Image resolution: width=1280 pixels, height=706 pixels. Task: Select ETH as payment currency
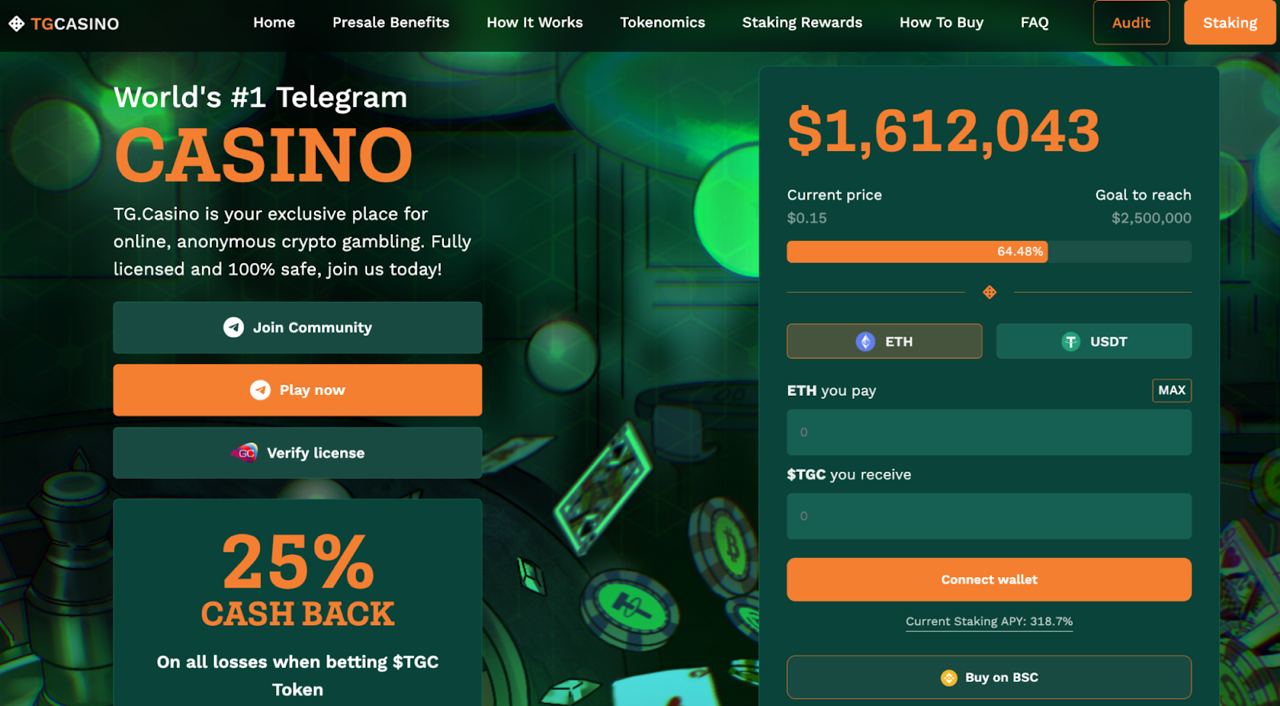pyautogui.click(x=884, y=341)
